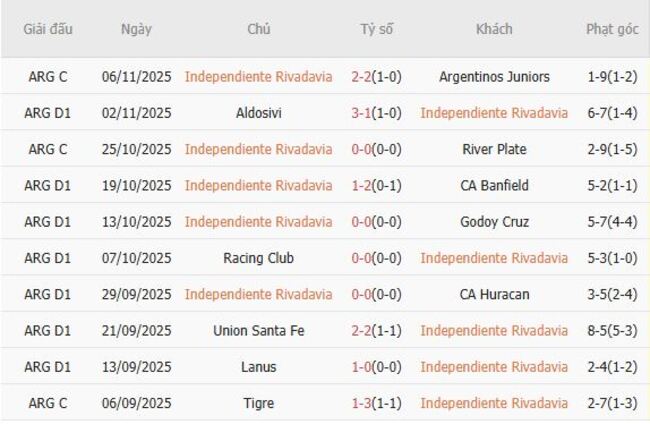Open the 1-3 score of the Tigre match
This screenshot has width=650, height=424.
(362, 403)
